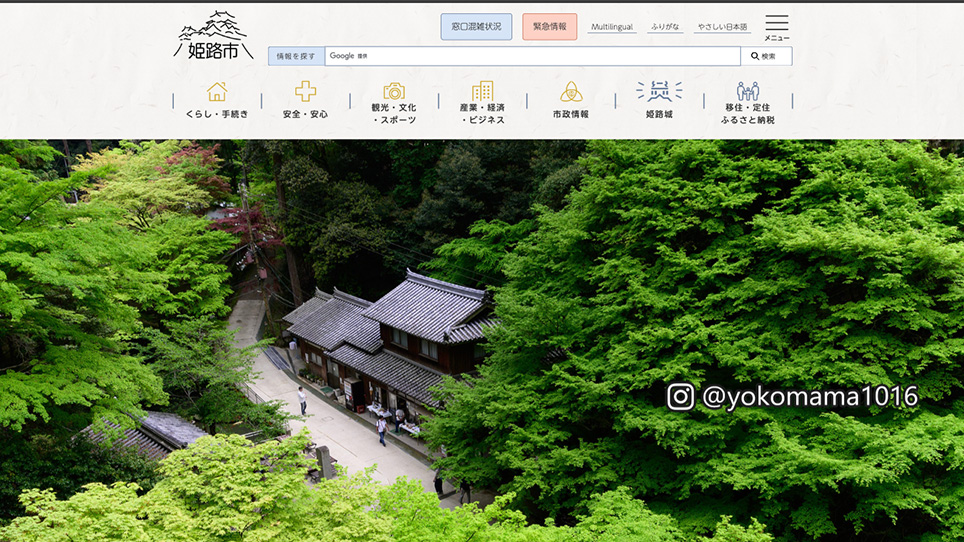Open the 市政情報 menu label
Image resolution: width=964 pixels, height=542 pixels.
click(571, 114)
